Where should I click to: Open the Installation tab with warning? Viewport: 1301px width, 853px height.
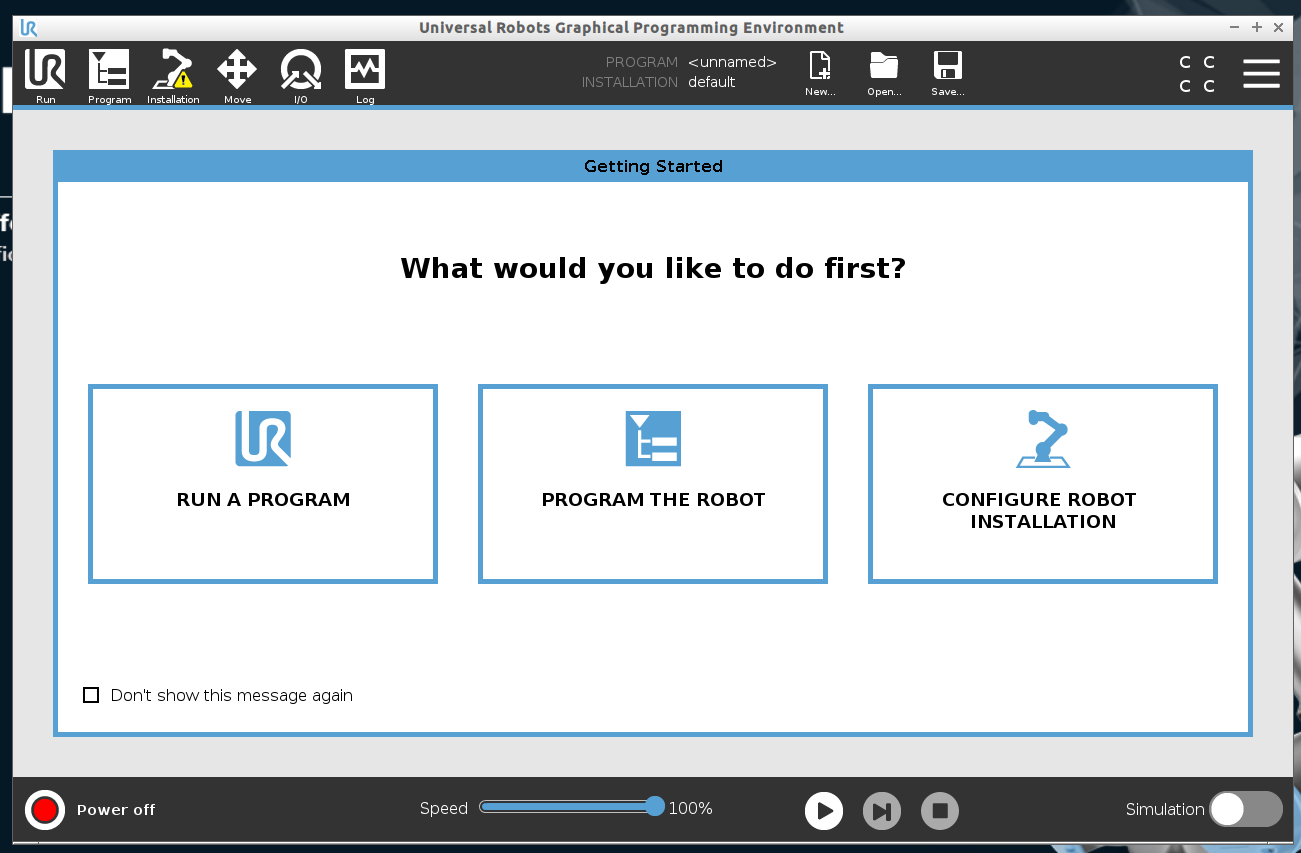(173, 76)
